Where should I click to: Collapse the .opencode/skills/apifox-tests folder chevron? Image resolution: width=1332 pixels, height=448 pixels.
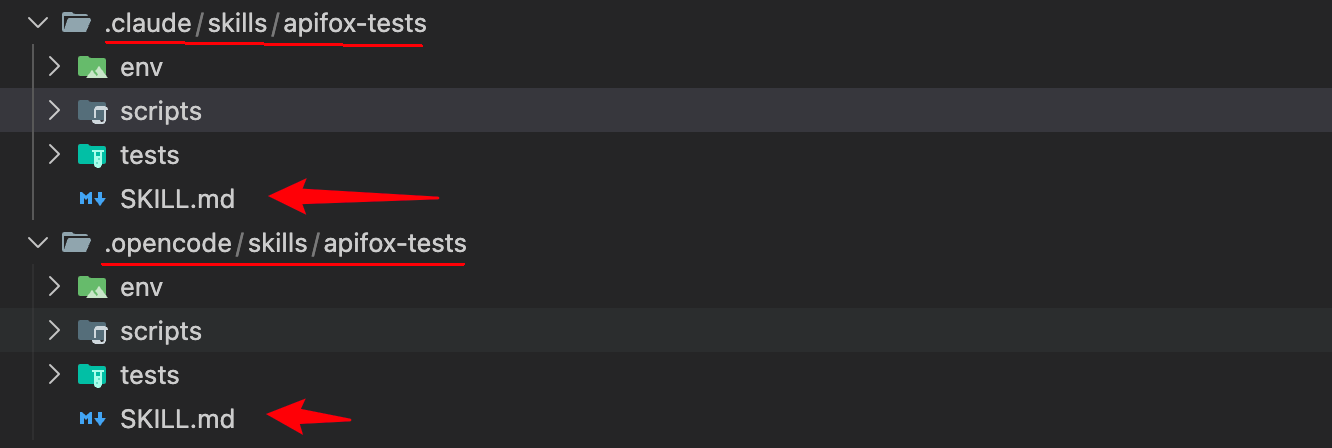(38, 243)
